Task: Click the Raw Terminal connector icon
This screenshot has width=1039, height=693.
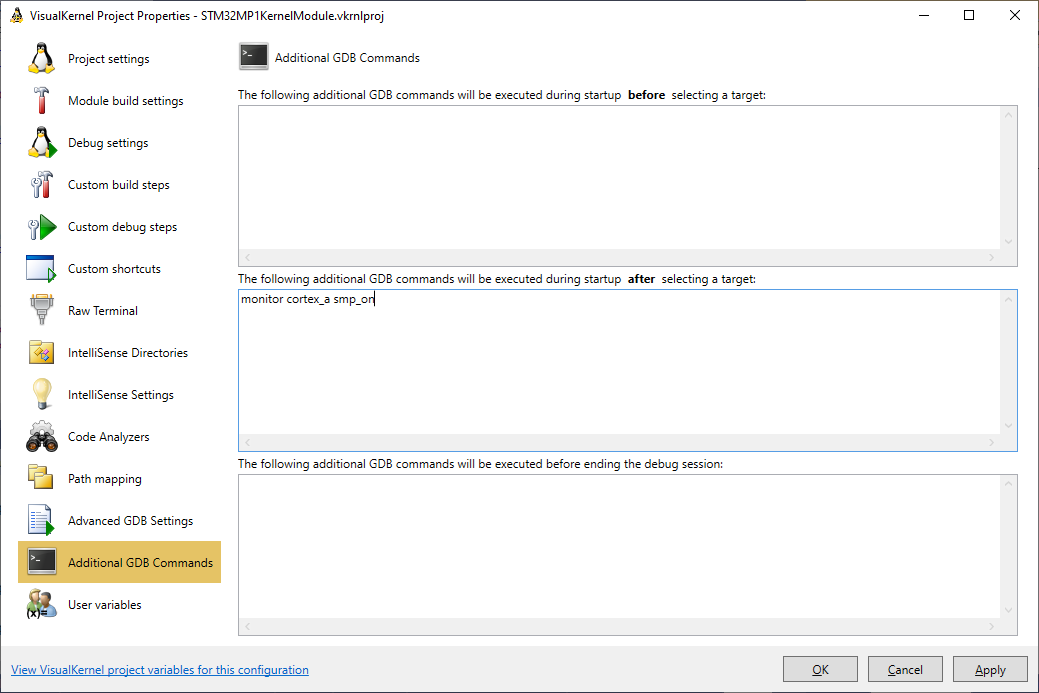Action: (41, 310)
